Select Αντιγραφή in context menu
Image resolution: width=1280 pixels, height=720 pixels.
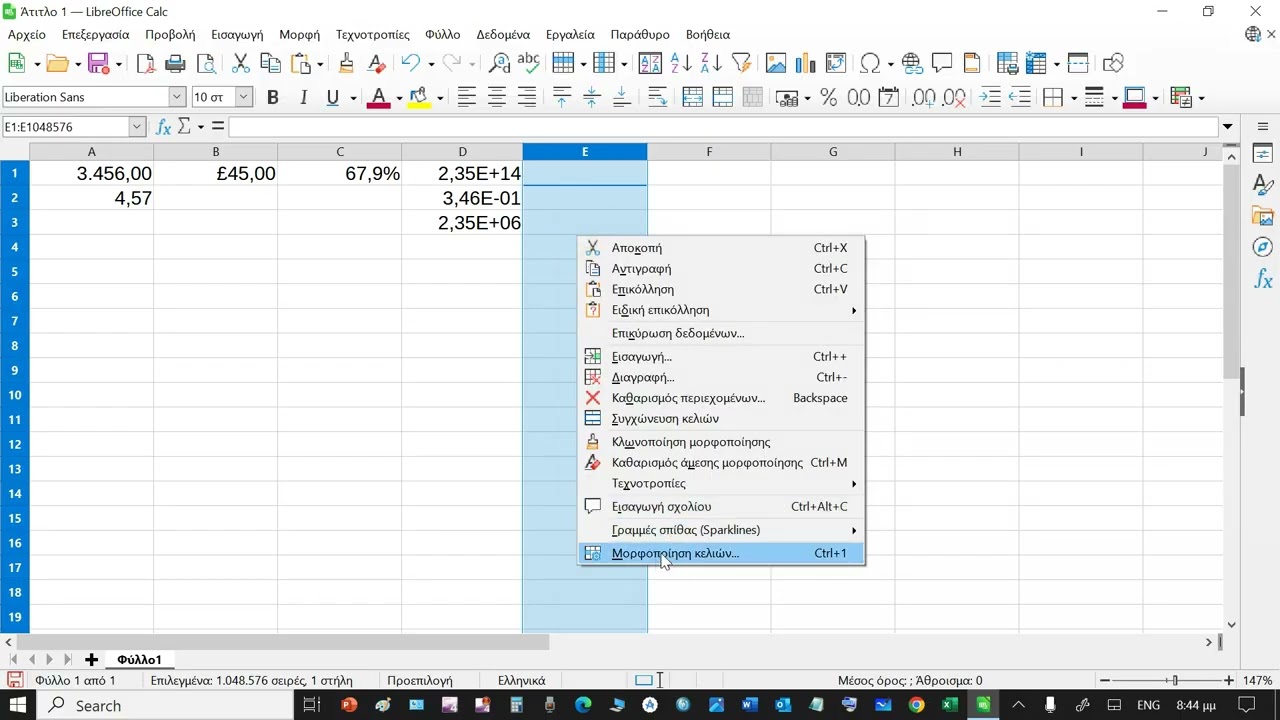(x=721, y=269)
